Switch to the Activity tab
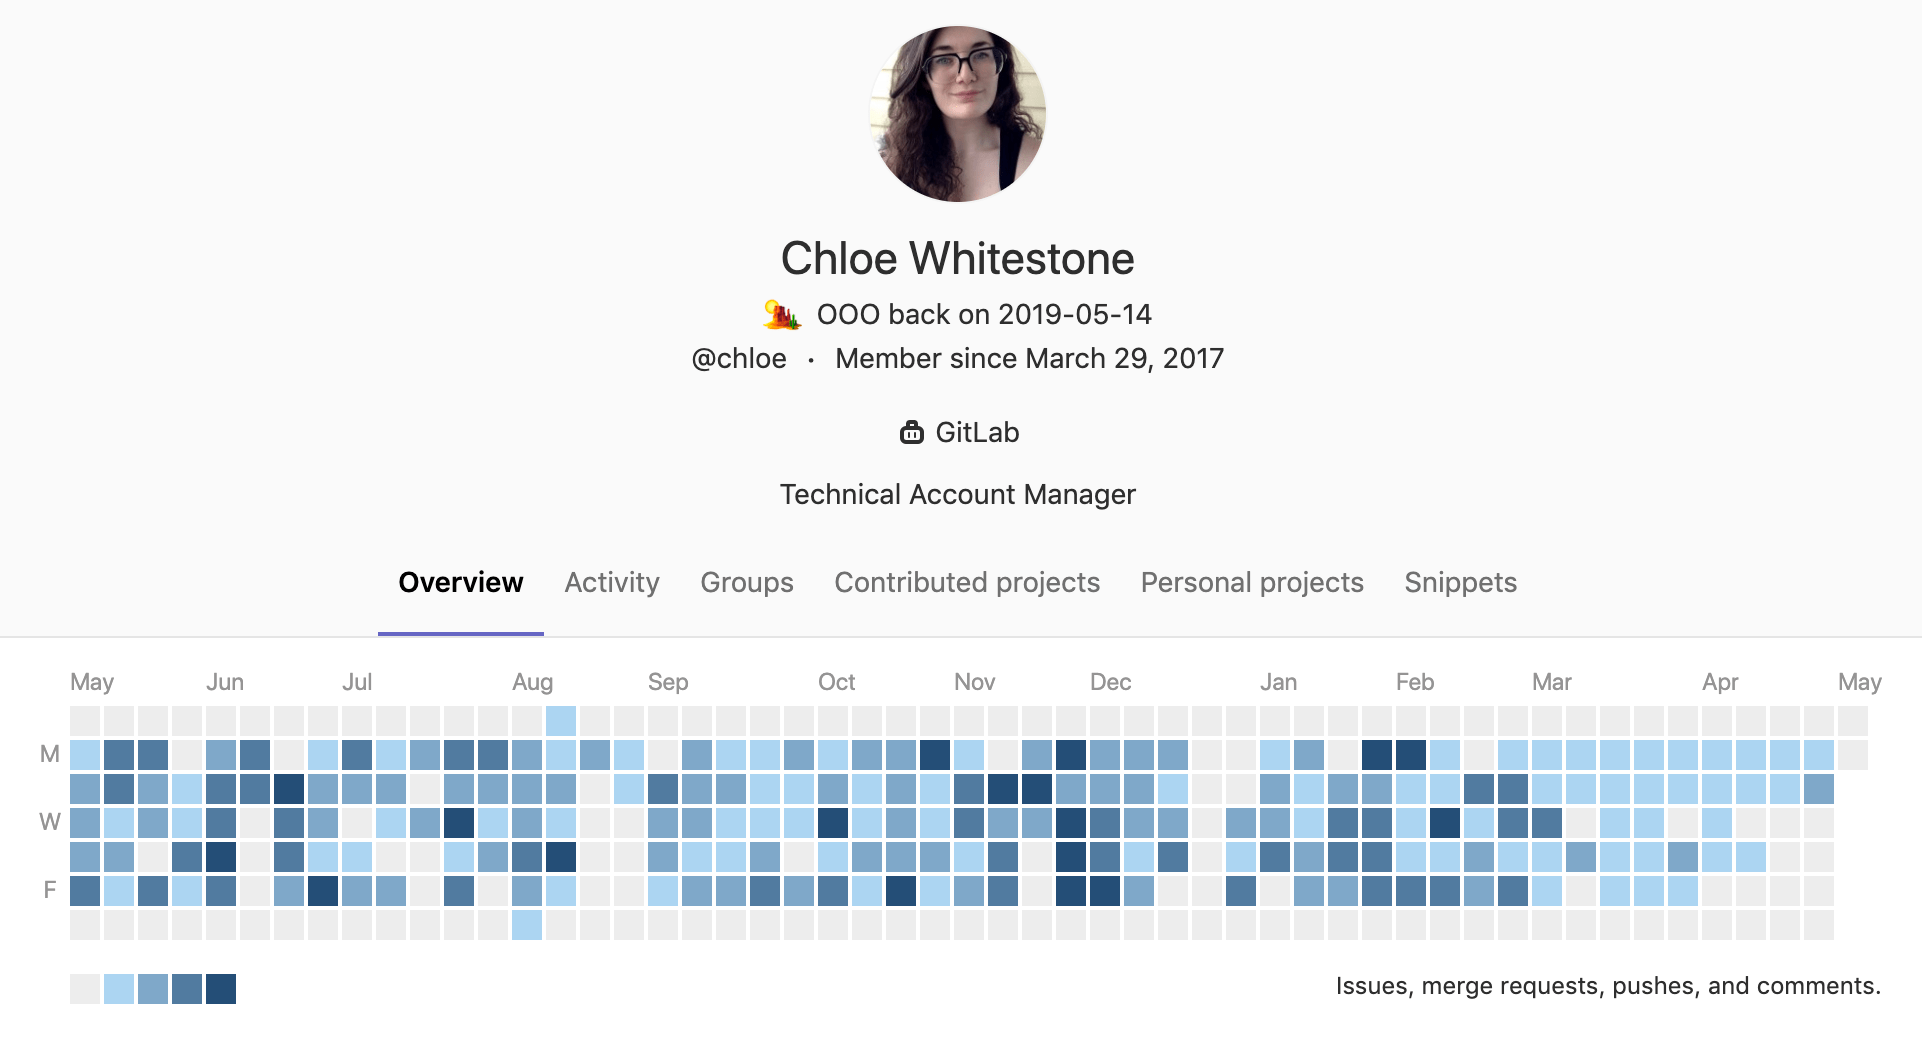Screen dimensions: 1922x1038 point(612,582)
